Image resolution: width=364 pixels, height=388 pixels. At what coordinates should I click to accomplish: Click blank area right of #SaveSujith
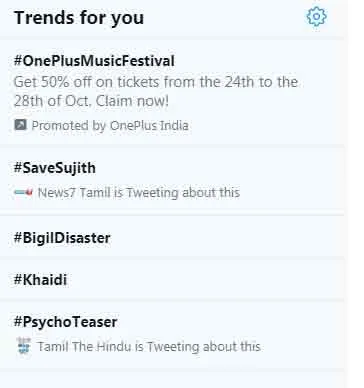(219, 168)
